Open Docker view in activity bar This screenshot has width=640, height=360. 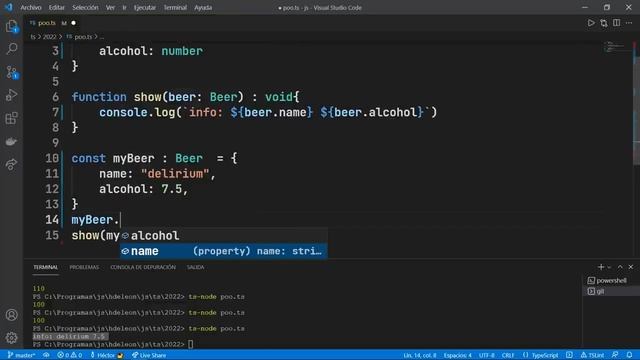click(x=11, y=142)
